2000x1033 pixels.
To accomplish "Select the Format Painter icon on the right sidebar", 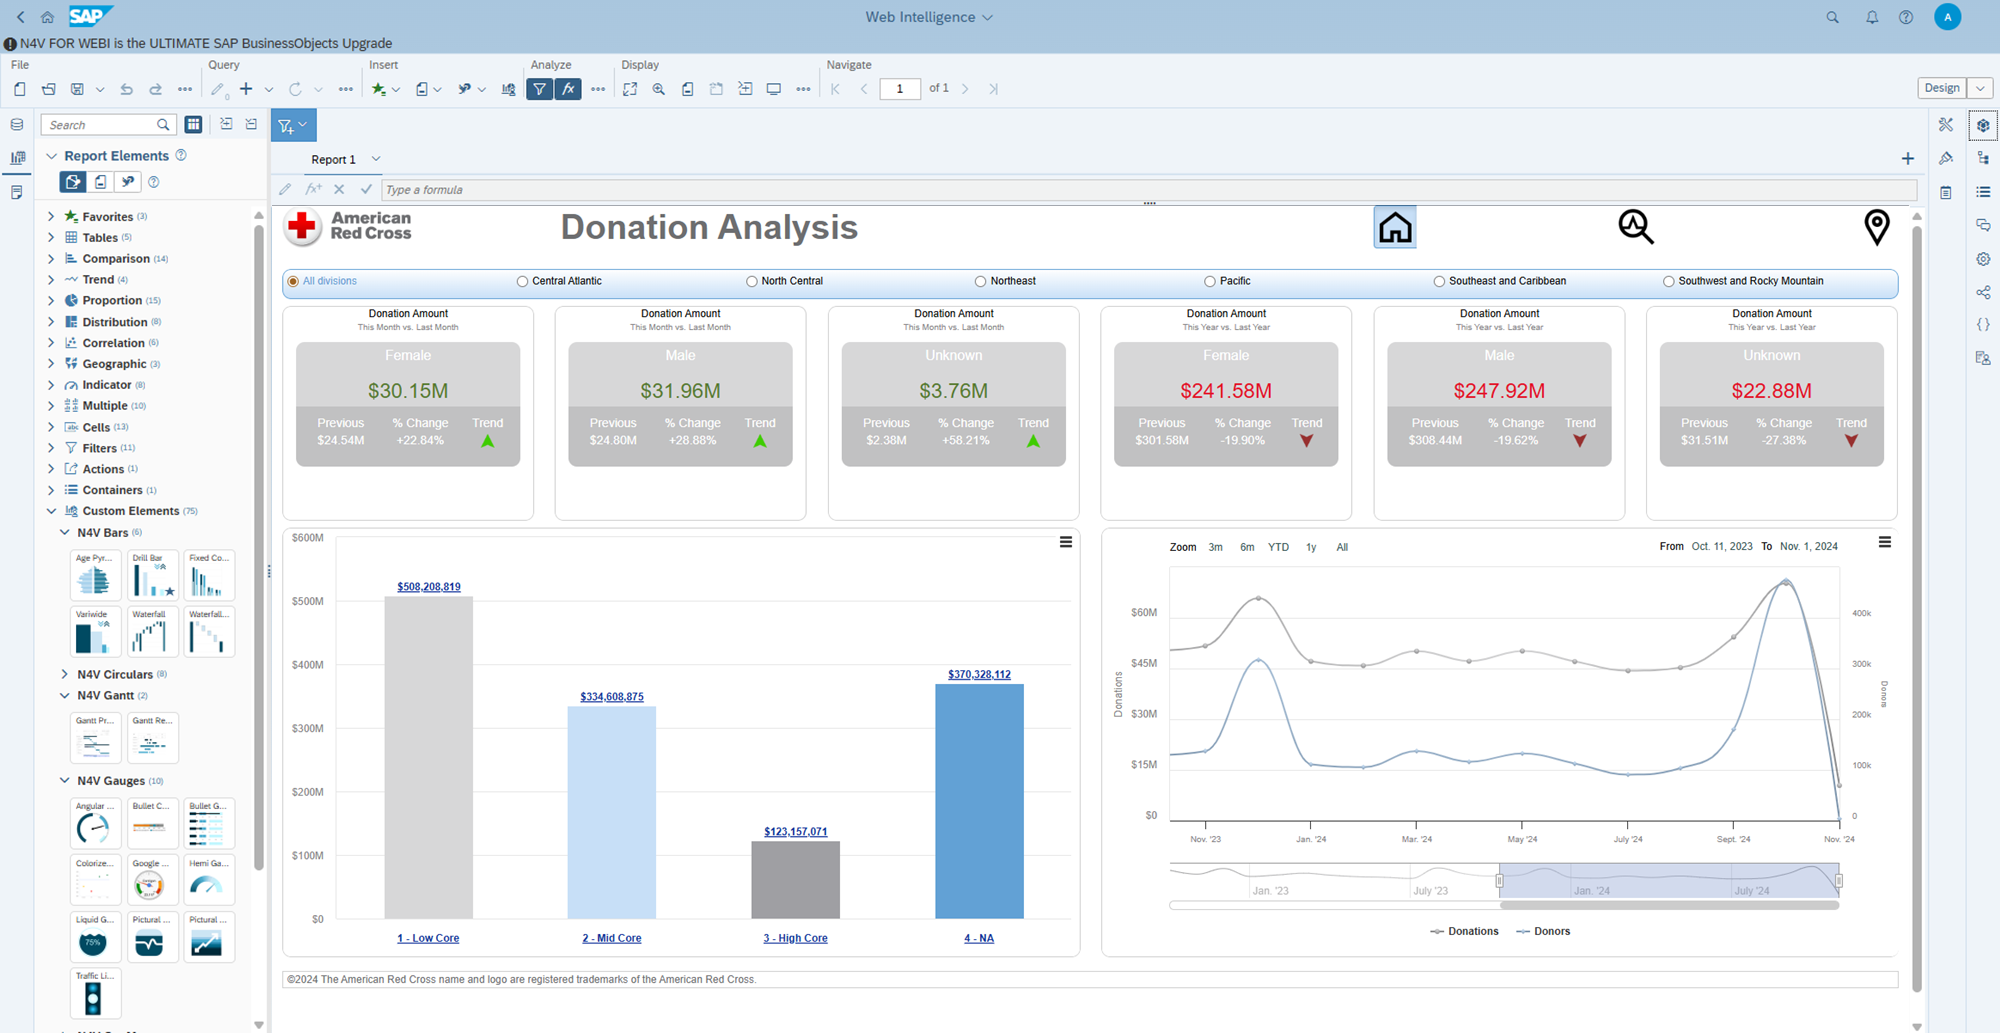I will (1946, 158).
